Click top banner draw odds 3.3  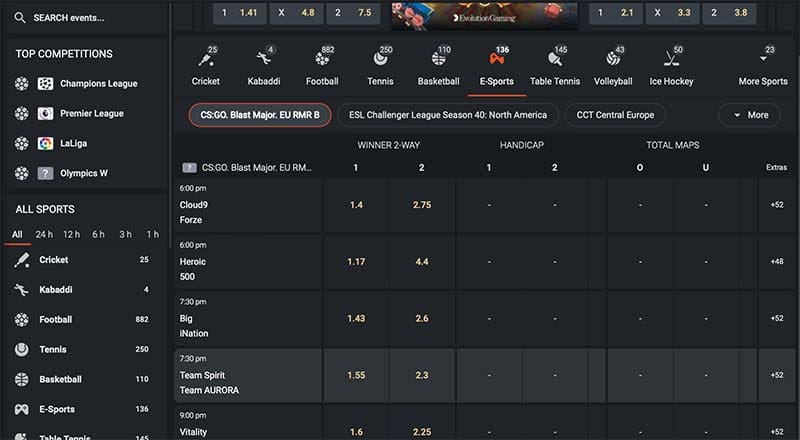pyautogui.click(x=672, y=13)
